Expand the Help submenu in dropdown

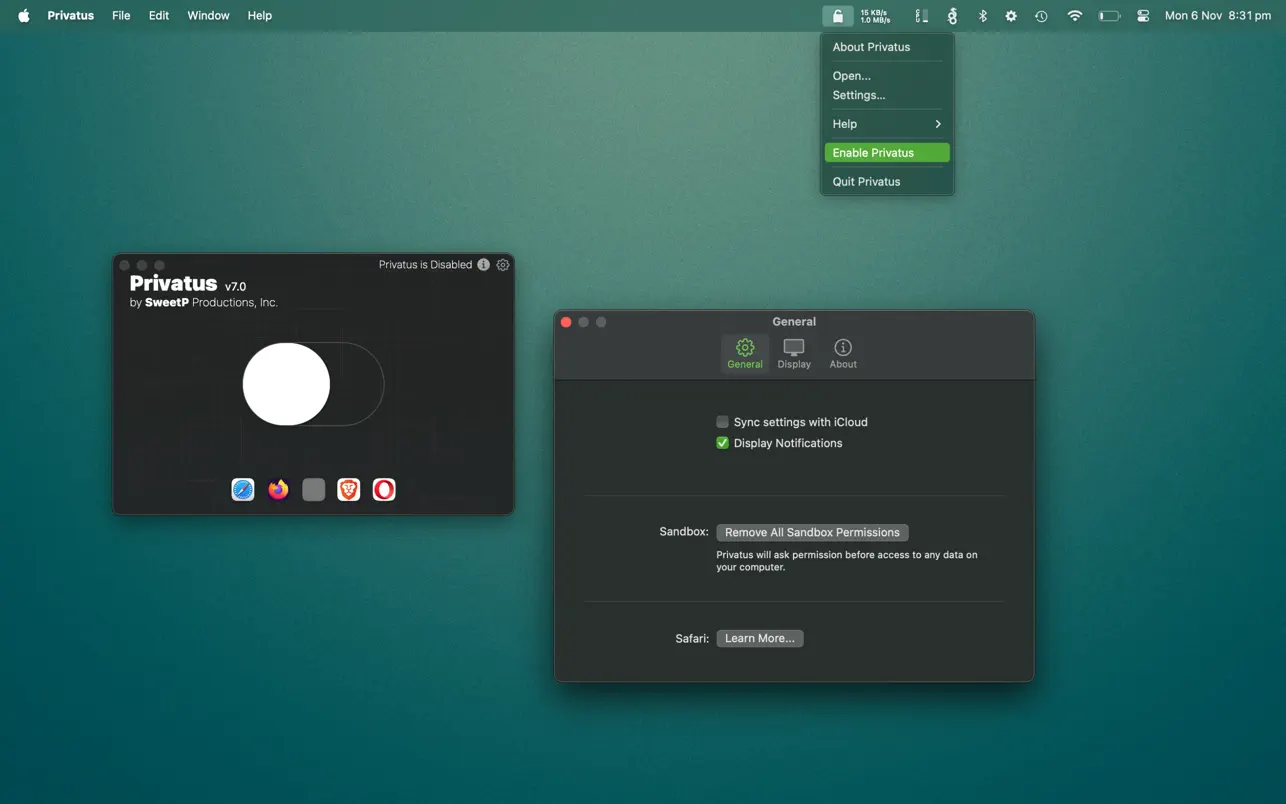[x=886, y=124]
